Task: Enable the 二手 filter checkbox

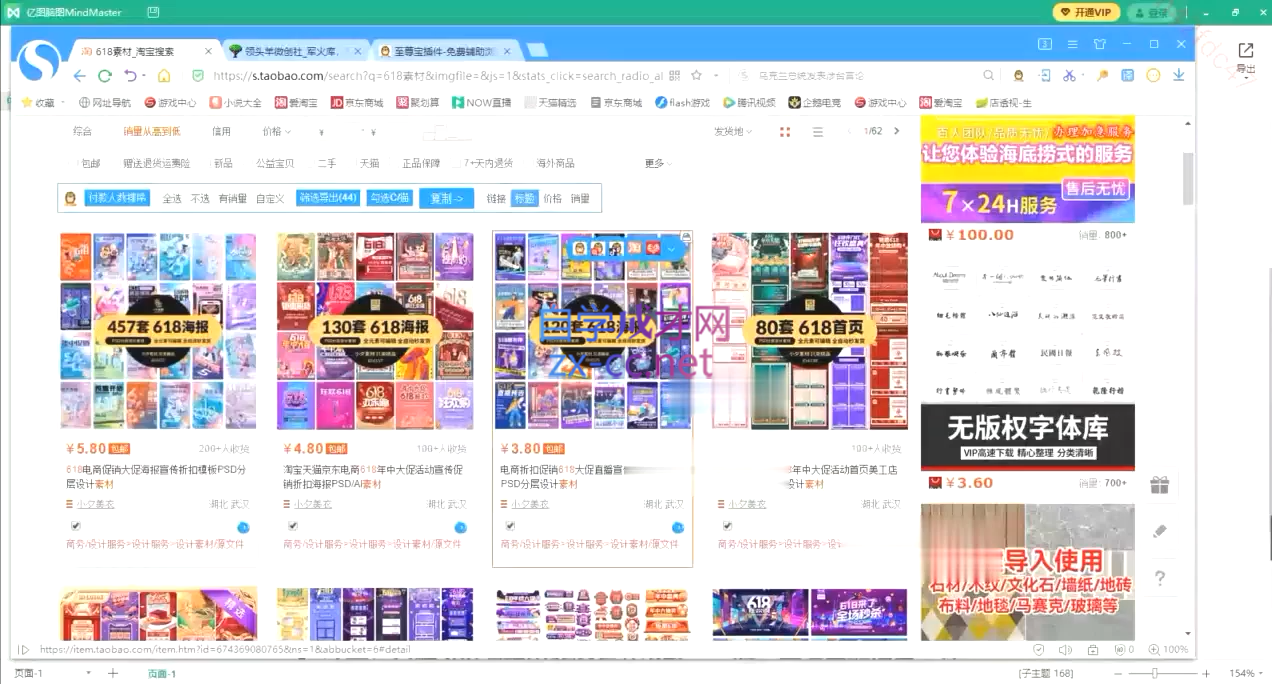Action: (x=313, y=163)
